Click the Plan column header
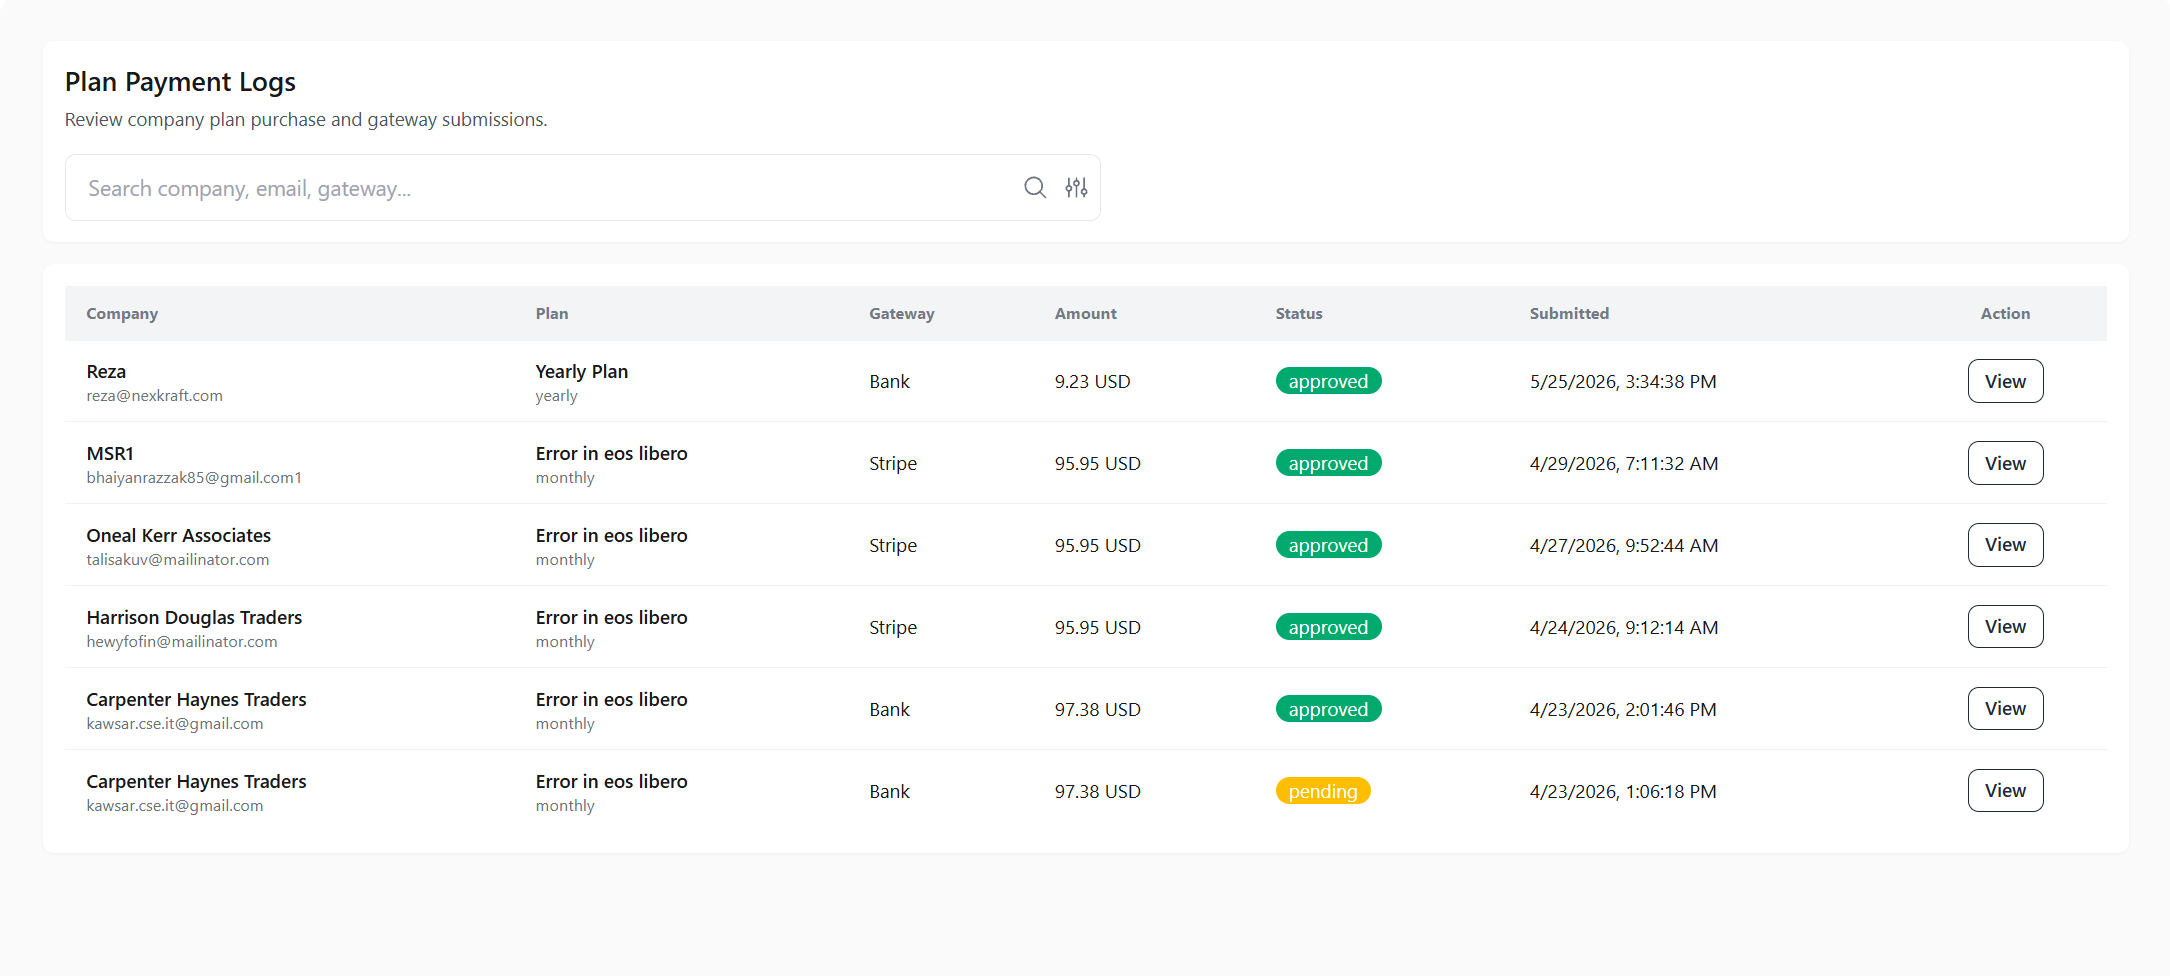 pos(552,314)
